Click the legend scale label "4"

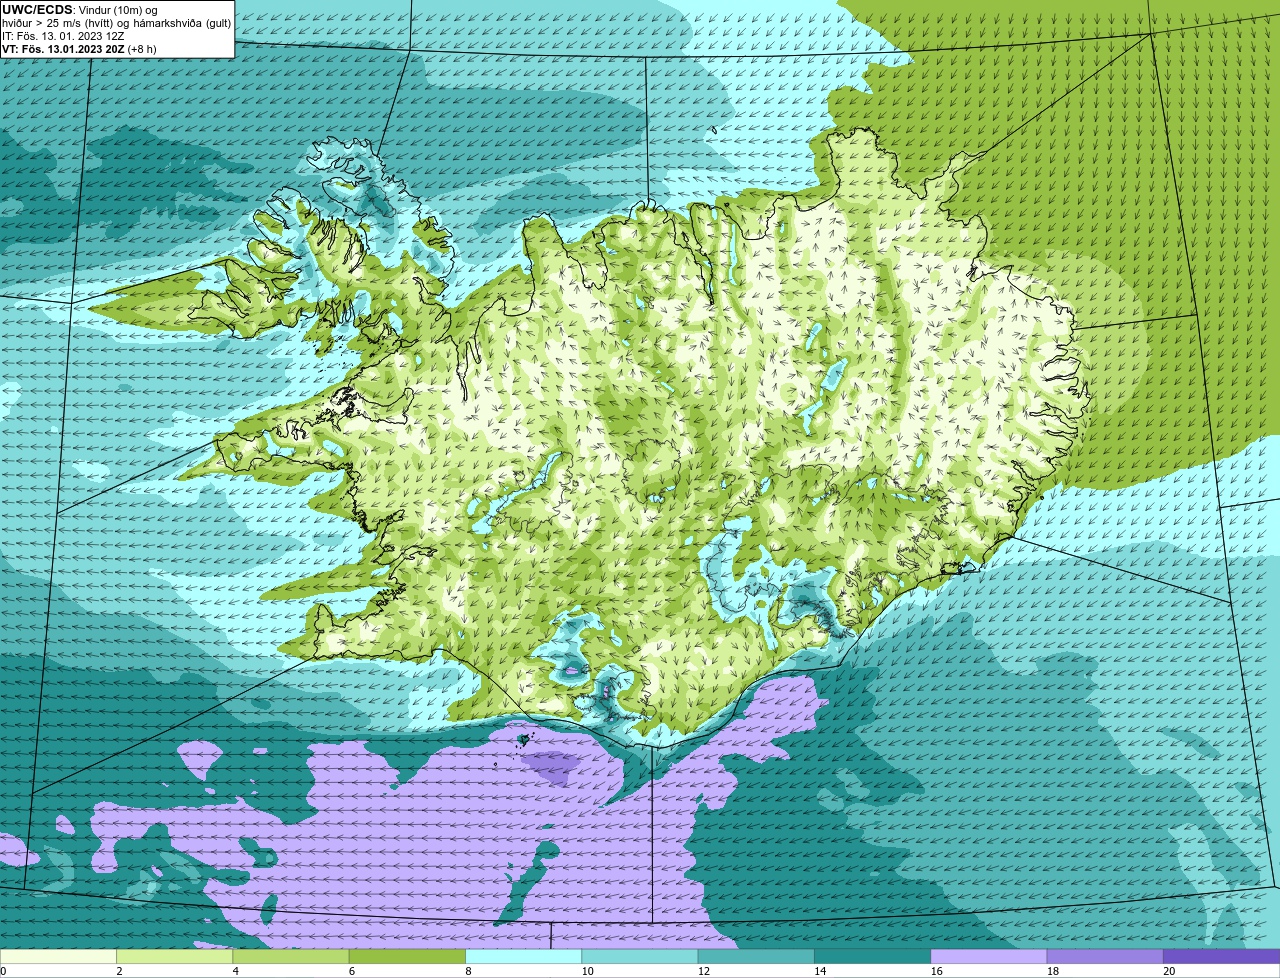click(235, 971)
